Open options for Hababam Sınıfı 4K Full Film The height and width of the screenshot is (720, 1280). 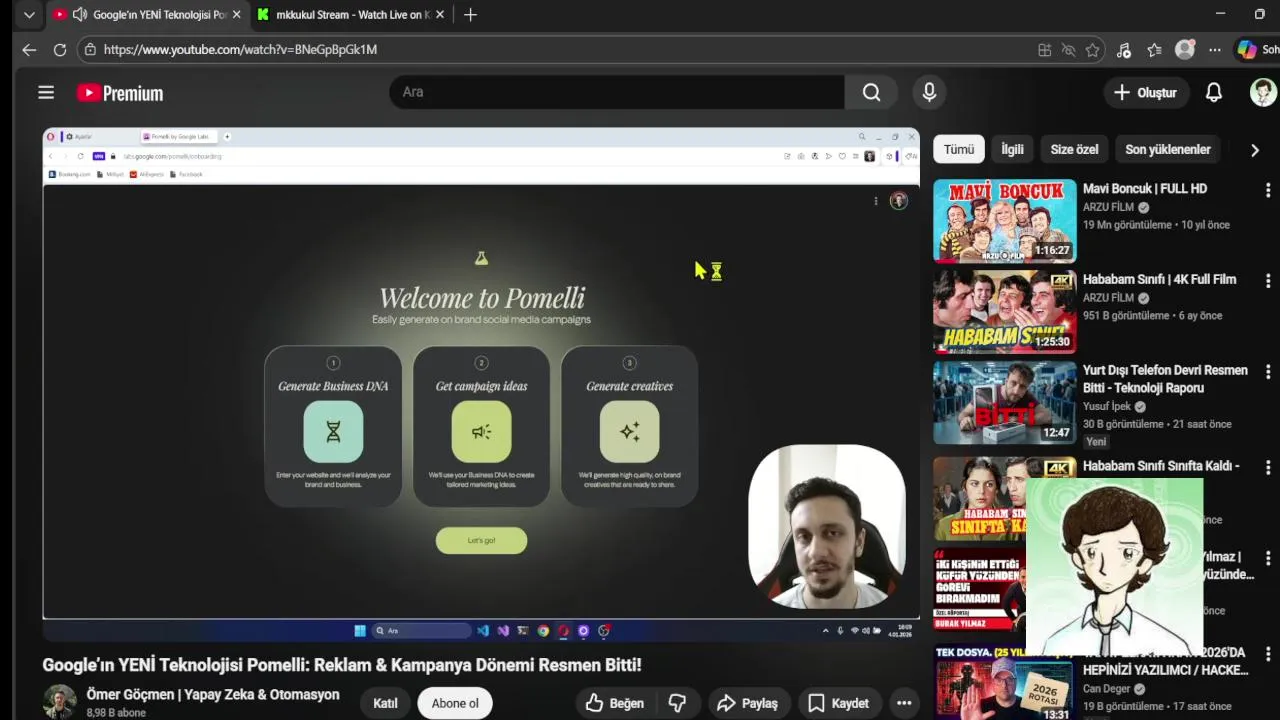pos(1268,281)
